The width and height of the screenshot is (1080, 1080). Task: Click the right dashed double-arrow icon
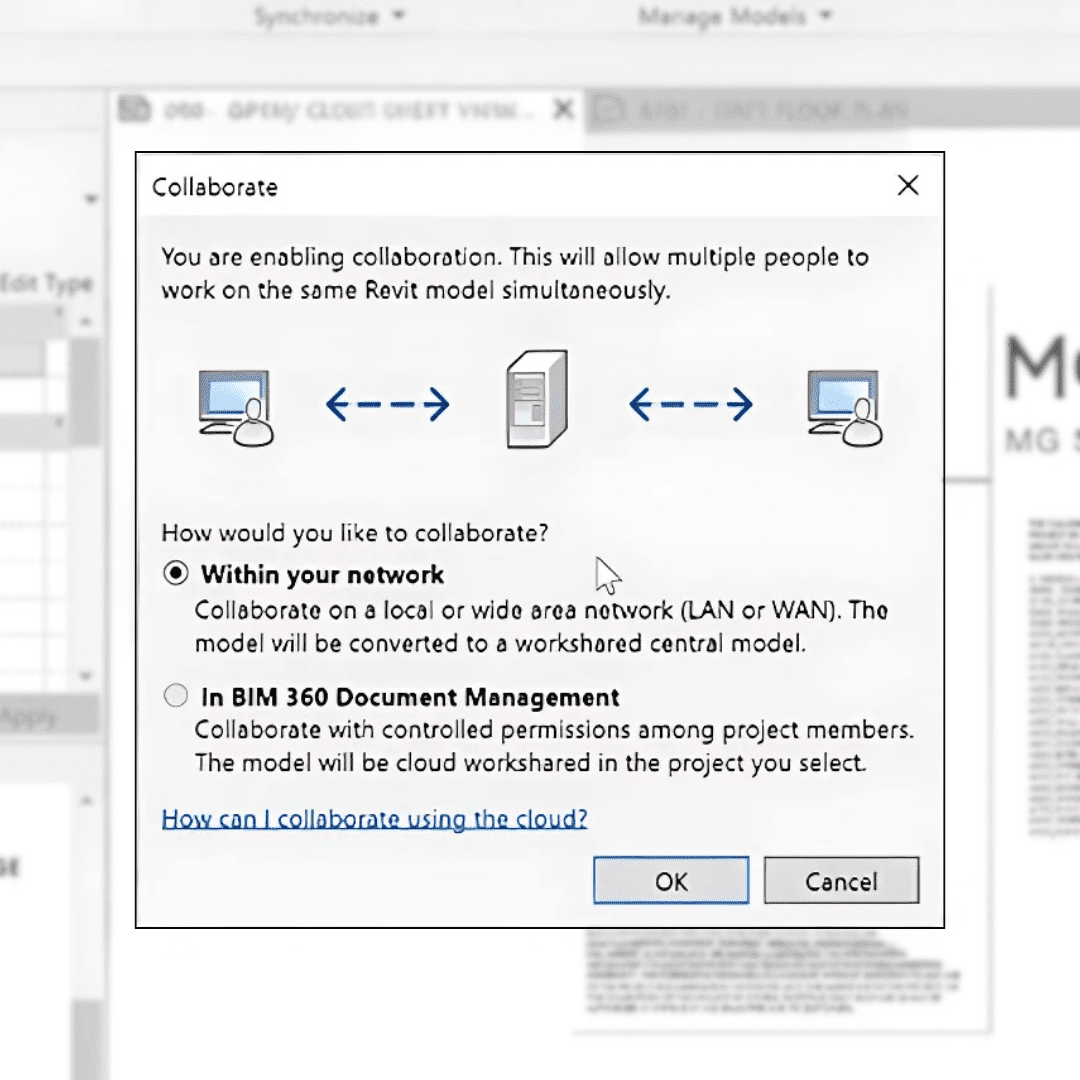691,405
